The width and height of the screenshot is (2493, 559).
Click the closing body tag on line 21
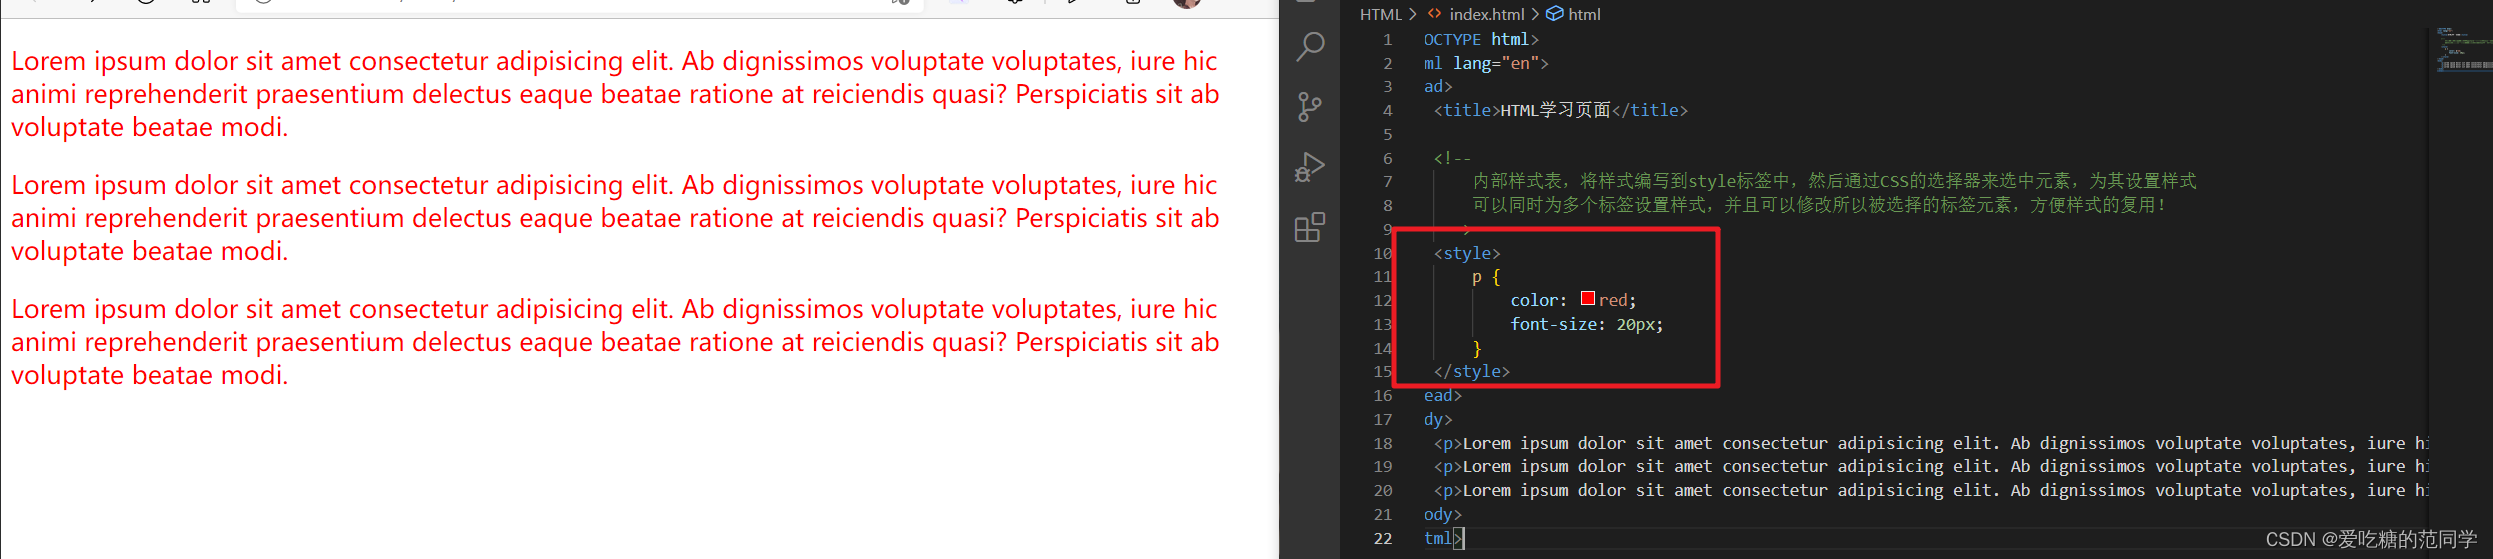coord(1442,514)
